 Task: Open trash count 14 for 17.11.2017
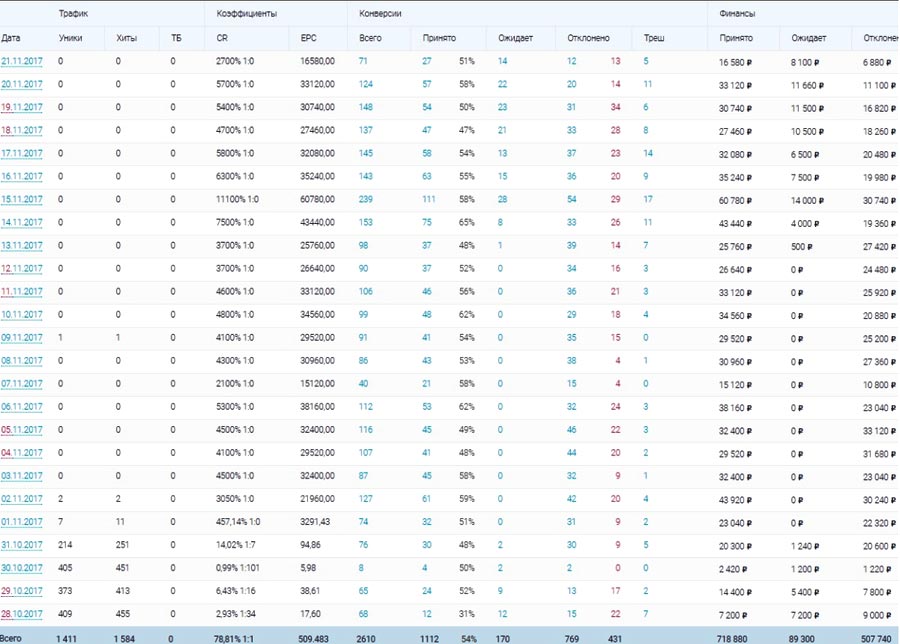648,153
